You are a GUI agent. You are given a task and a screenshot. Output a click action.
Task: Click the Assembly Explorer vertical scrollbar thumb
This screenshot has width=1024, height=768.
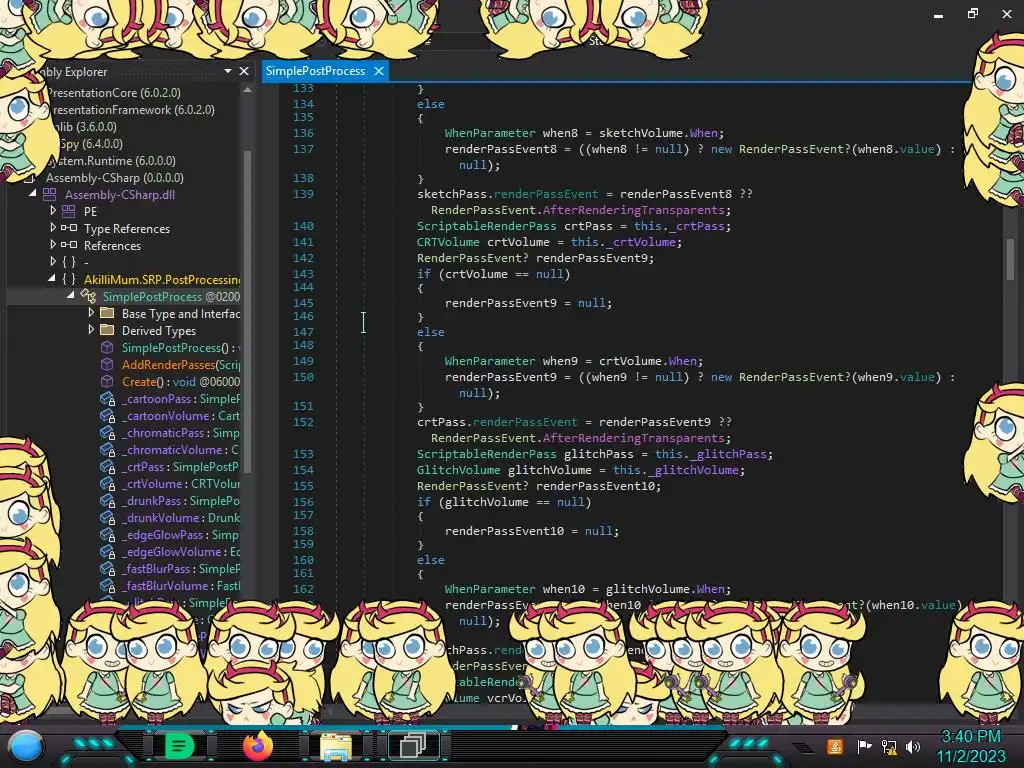[247, 312]
